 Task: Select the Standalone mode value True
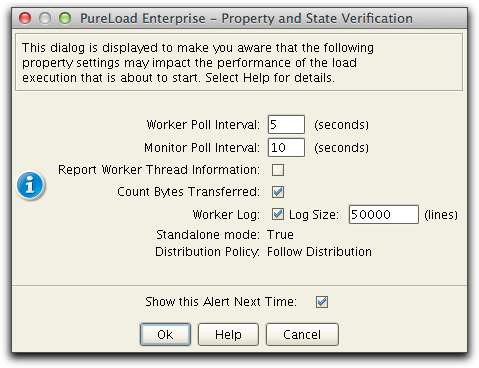pyautogui.click(x=280, y=235)
